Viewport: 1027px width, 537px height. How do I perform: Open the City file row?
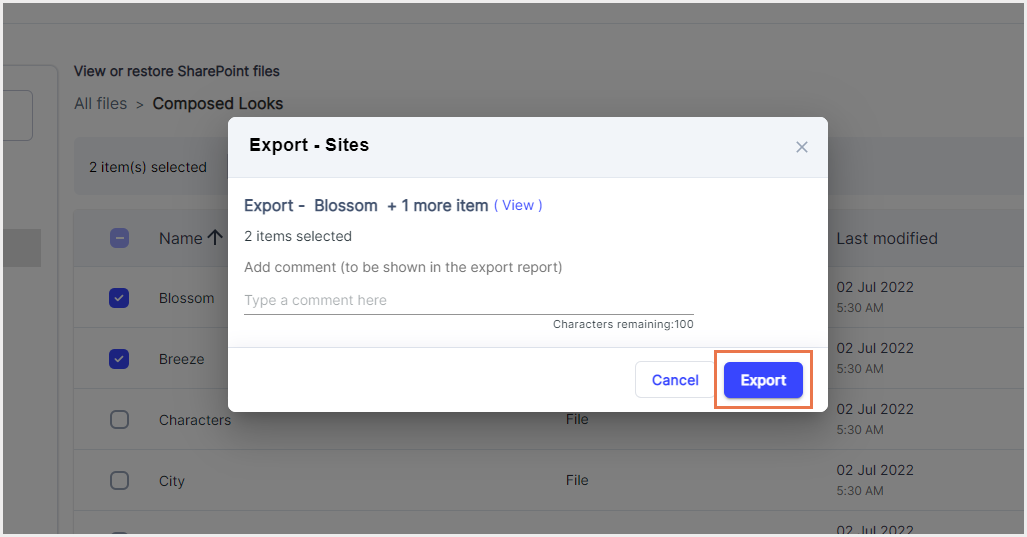click(x=172, y=481)
